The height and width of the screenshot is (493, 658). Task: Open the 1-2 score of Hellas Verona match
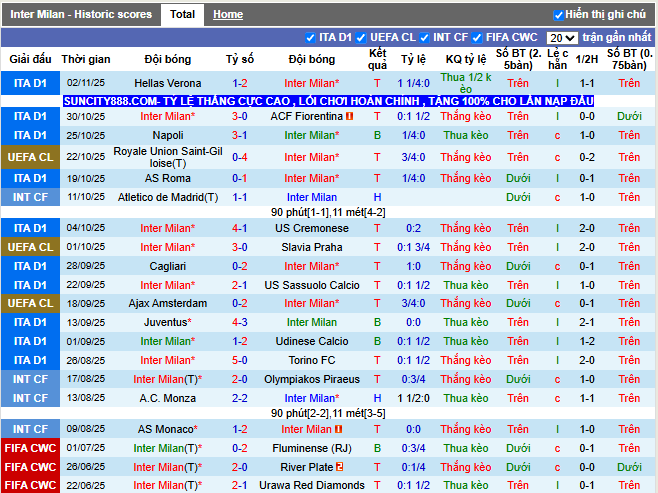point(240,83)
